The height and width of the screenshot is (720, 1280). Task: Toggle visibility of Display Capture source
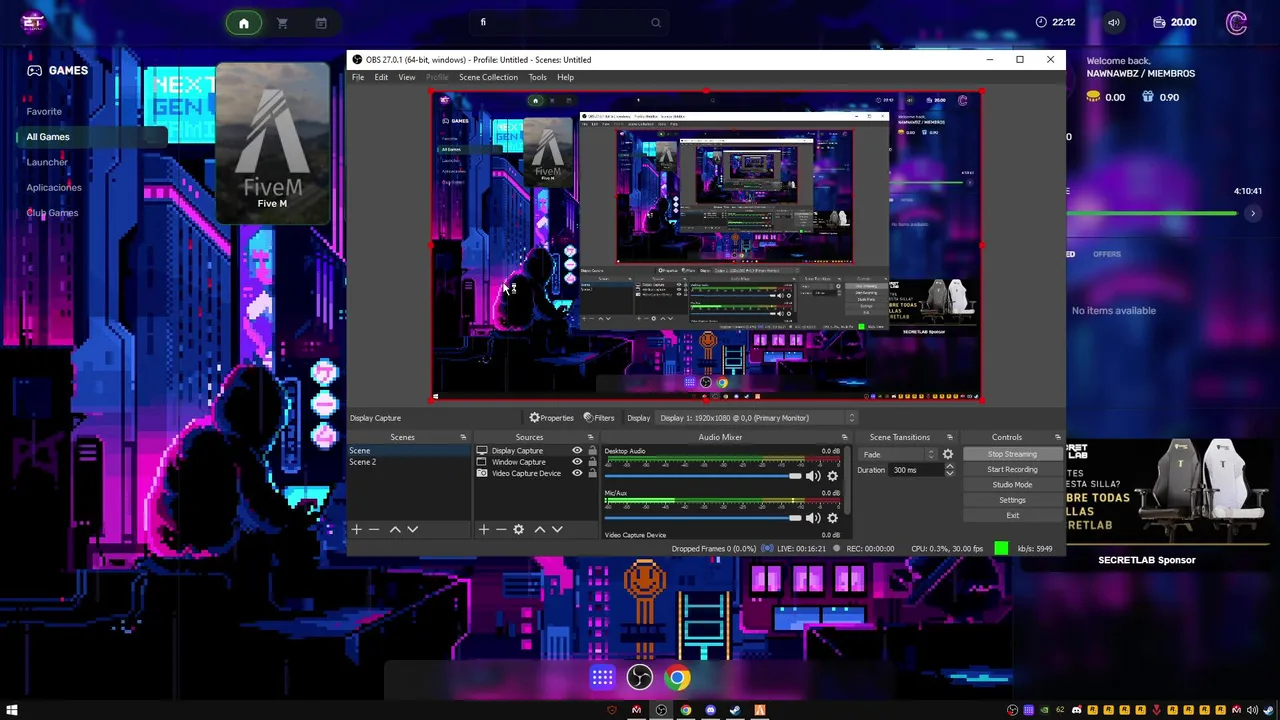click(x=577, y=451)
